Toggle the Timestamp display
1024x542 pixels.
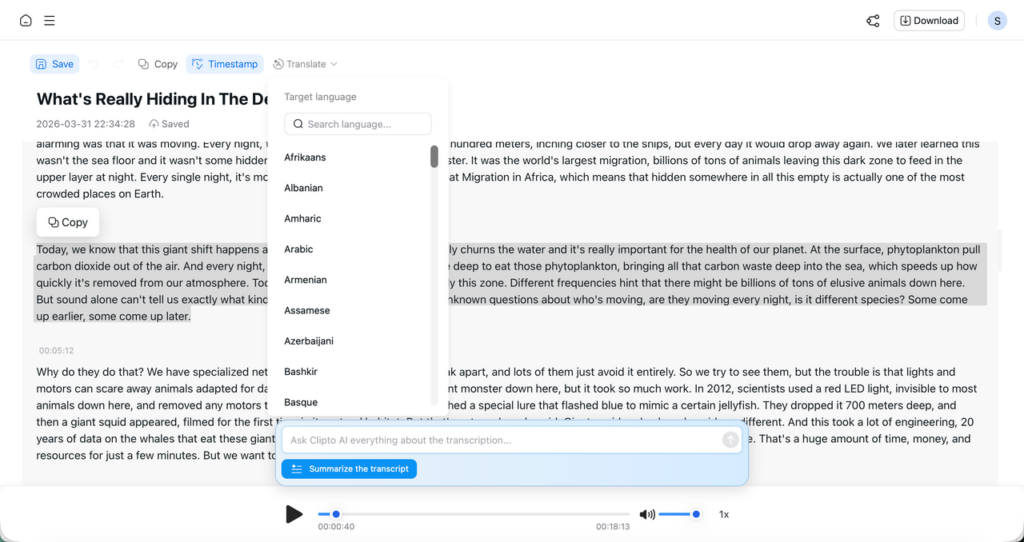click(x=225, y=64)
